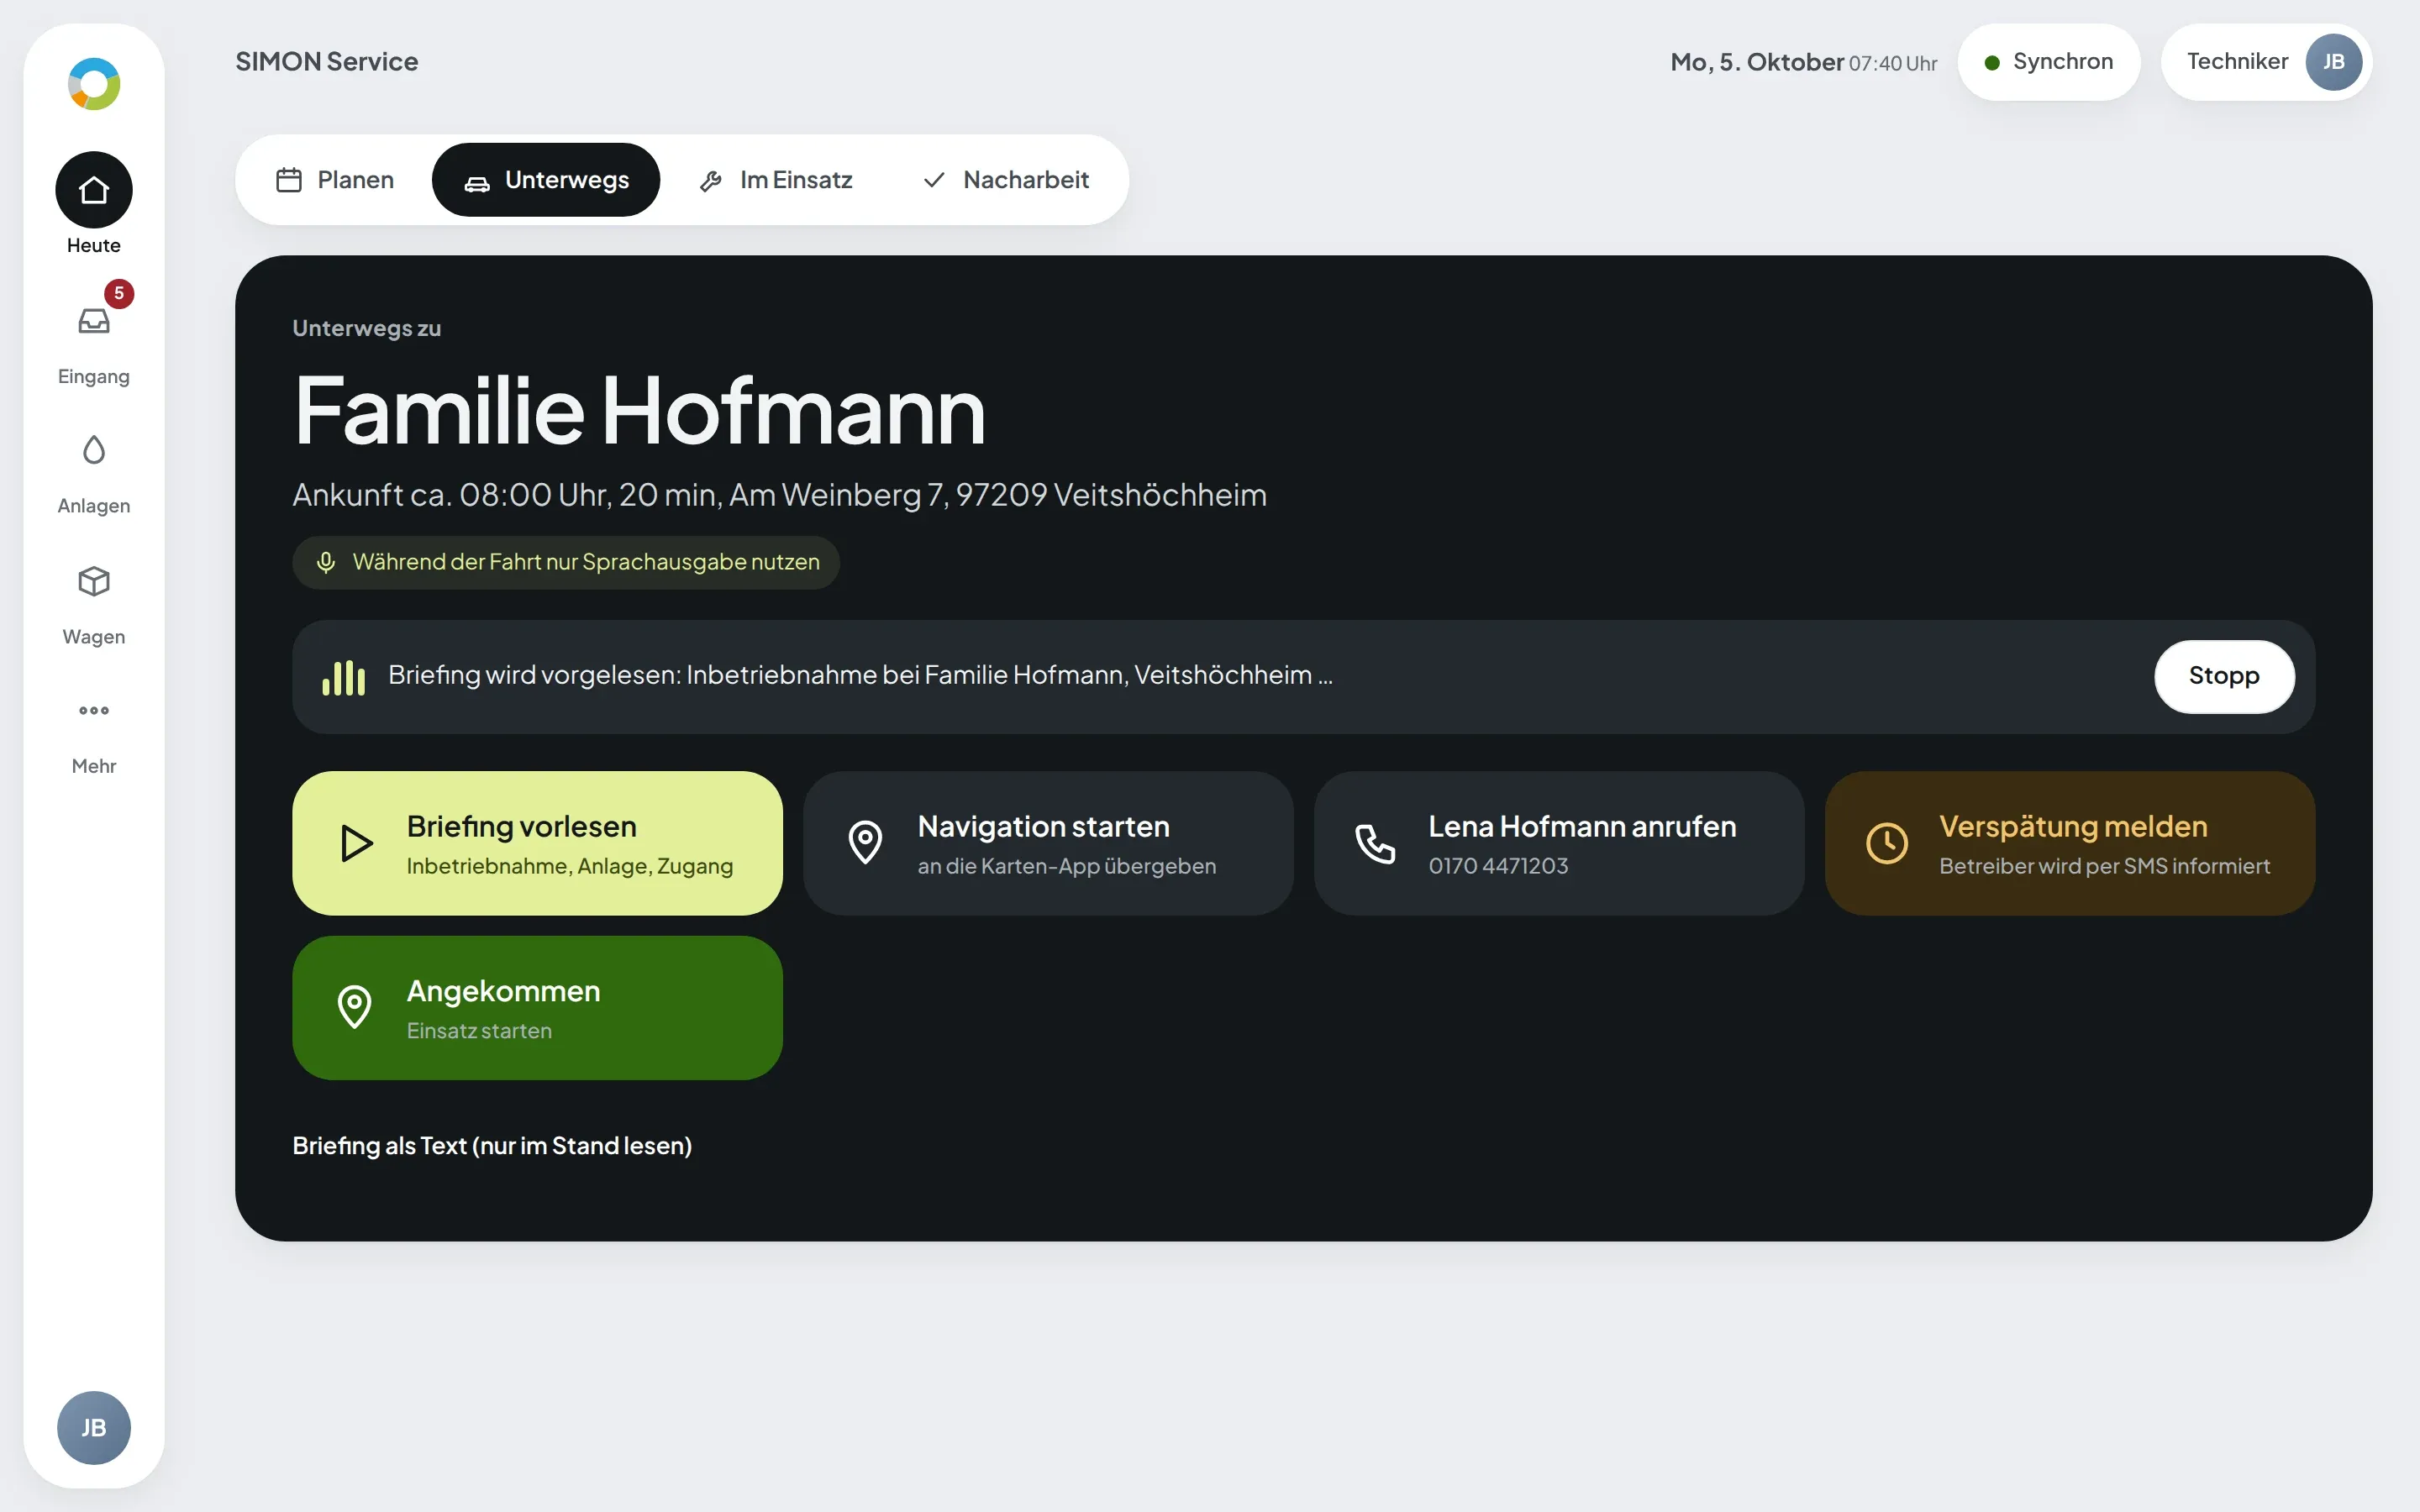The width and height of the screenshot is (2420, 1512).
Task: Click 'Betreiber wird per SMS informiert' text
Action: click(x=2104, y=866)
